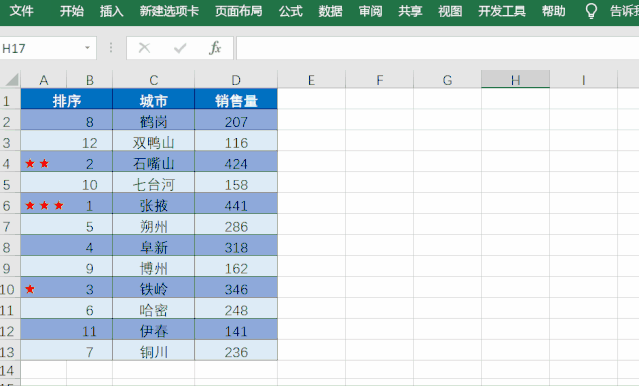The width and height of the screenshot is (639, 386).
Task: Select column F header
Action: point(379,79)
